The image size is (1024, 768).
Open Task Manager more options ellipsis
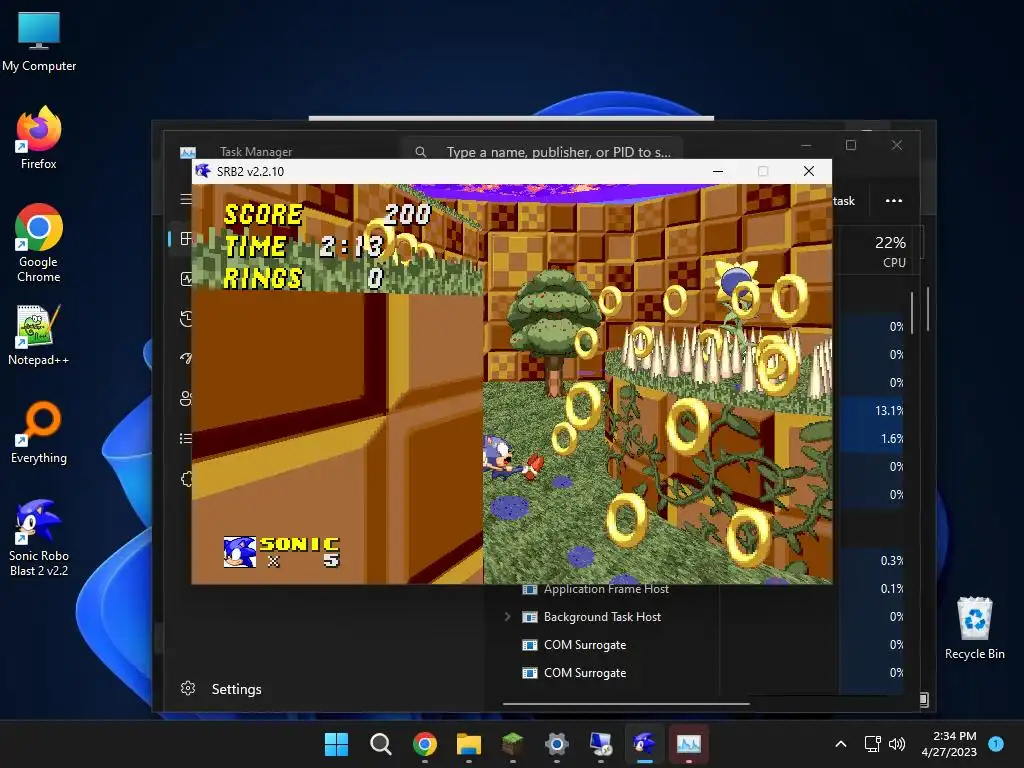893,200
